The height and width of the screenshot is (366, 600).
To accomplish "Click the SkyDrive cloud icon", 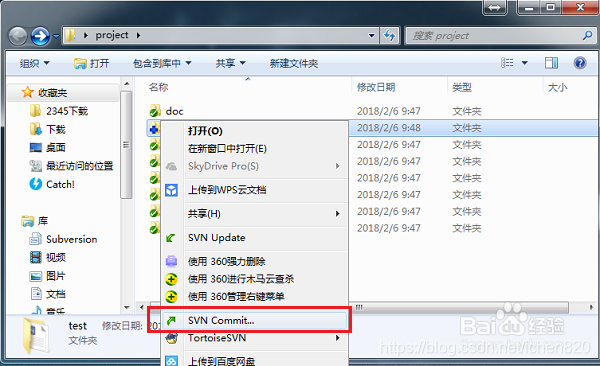I will tap(171, 166).
